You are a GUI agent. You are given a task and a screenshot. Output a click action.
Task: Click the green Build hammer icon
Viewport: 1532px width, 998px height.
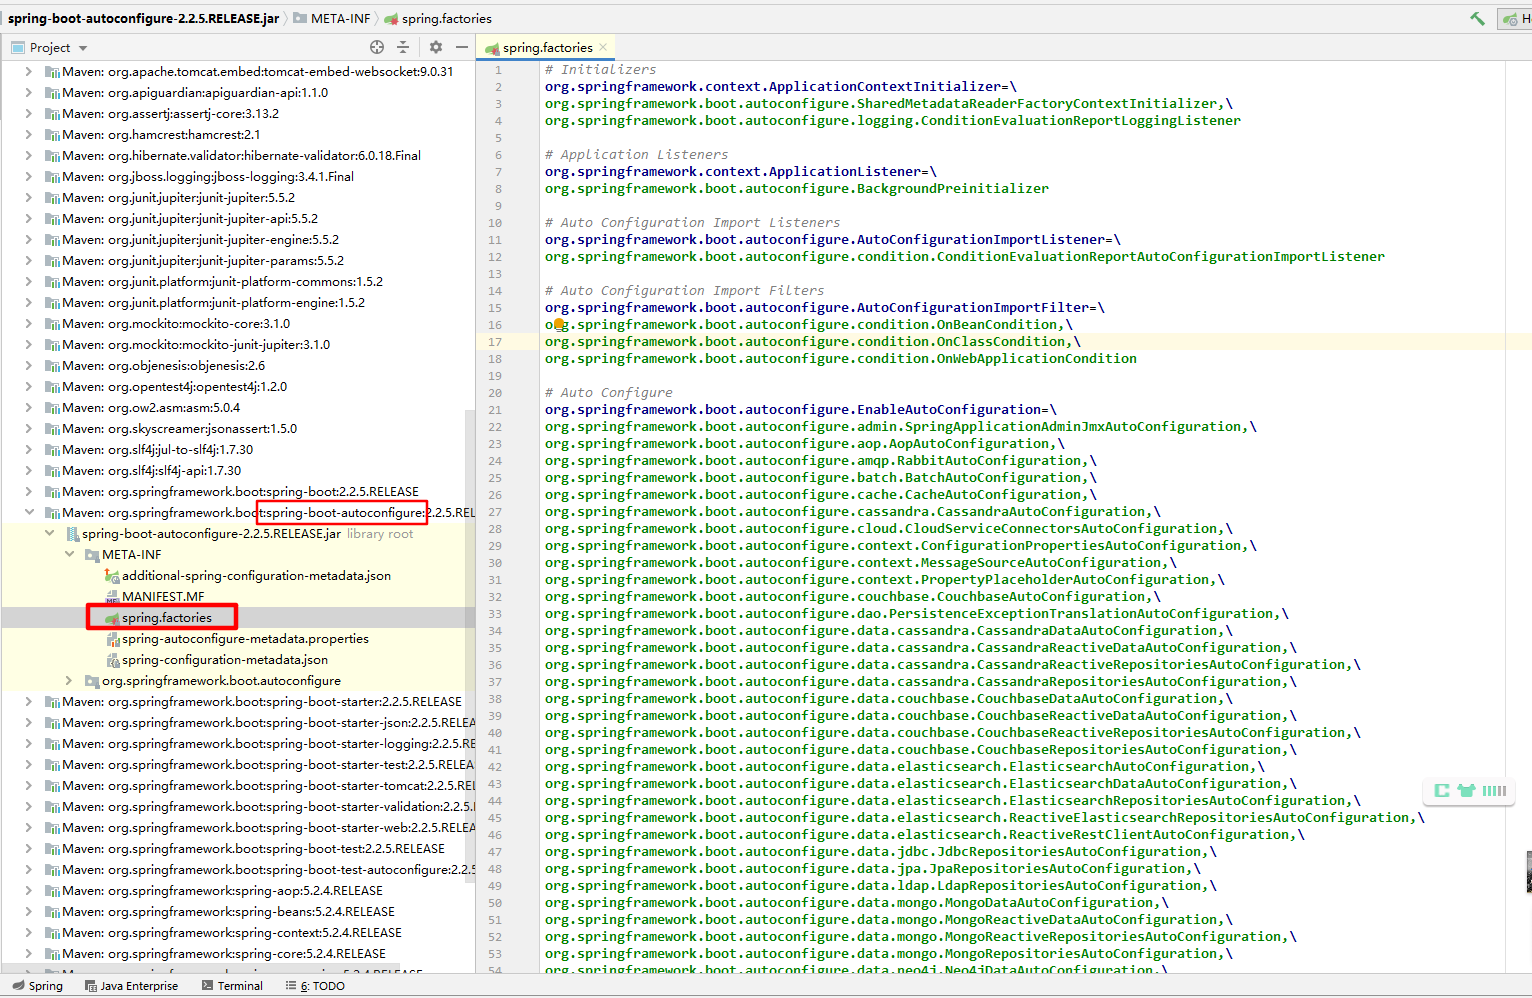(x=1477, y=18)
